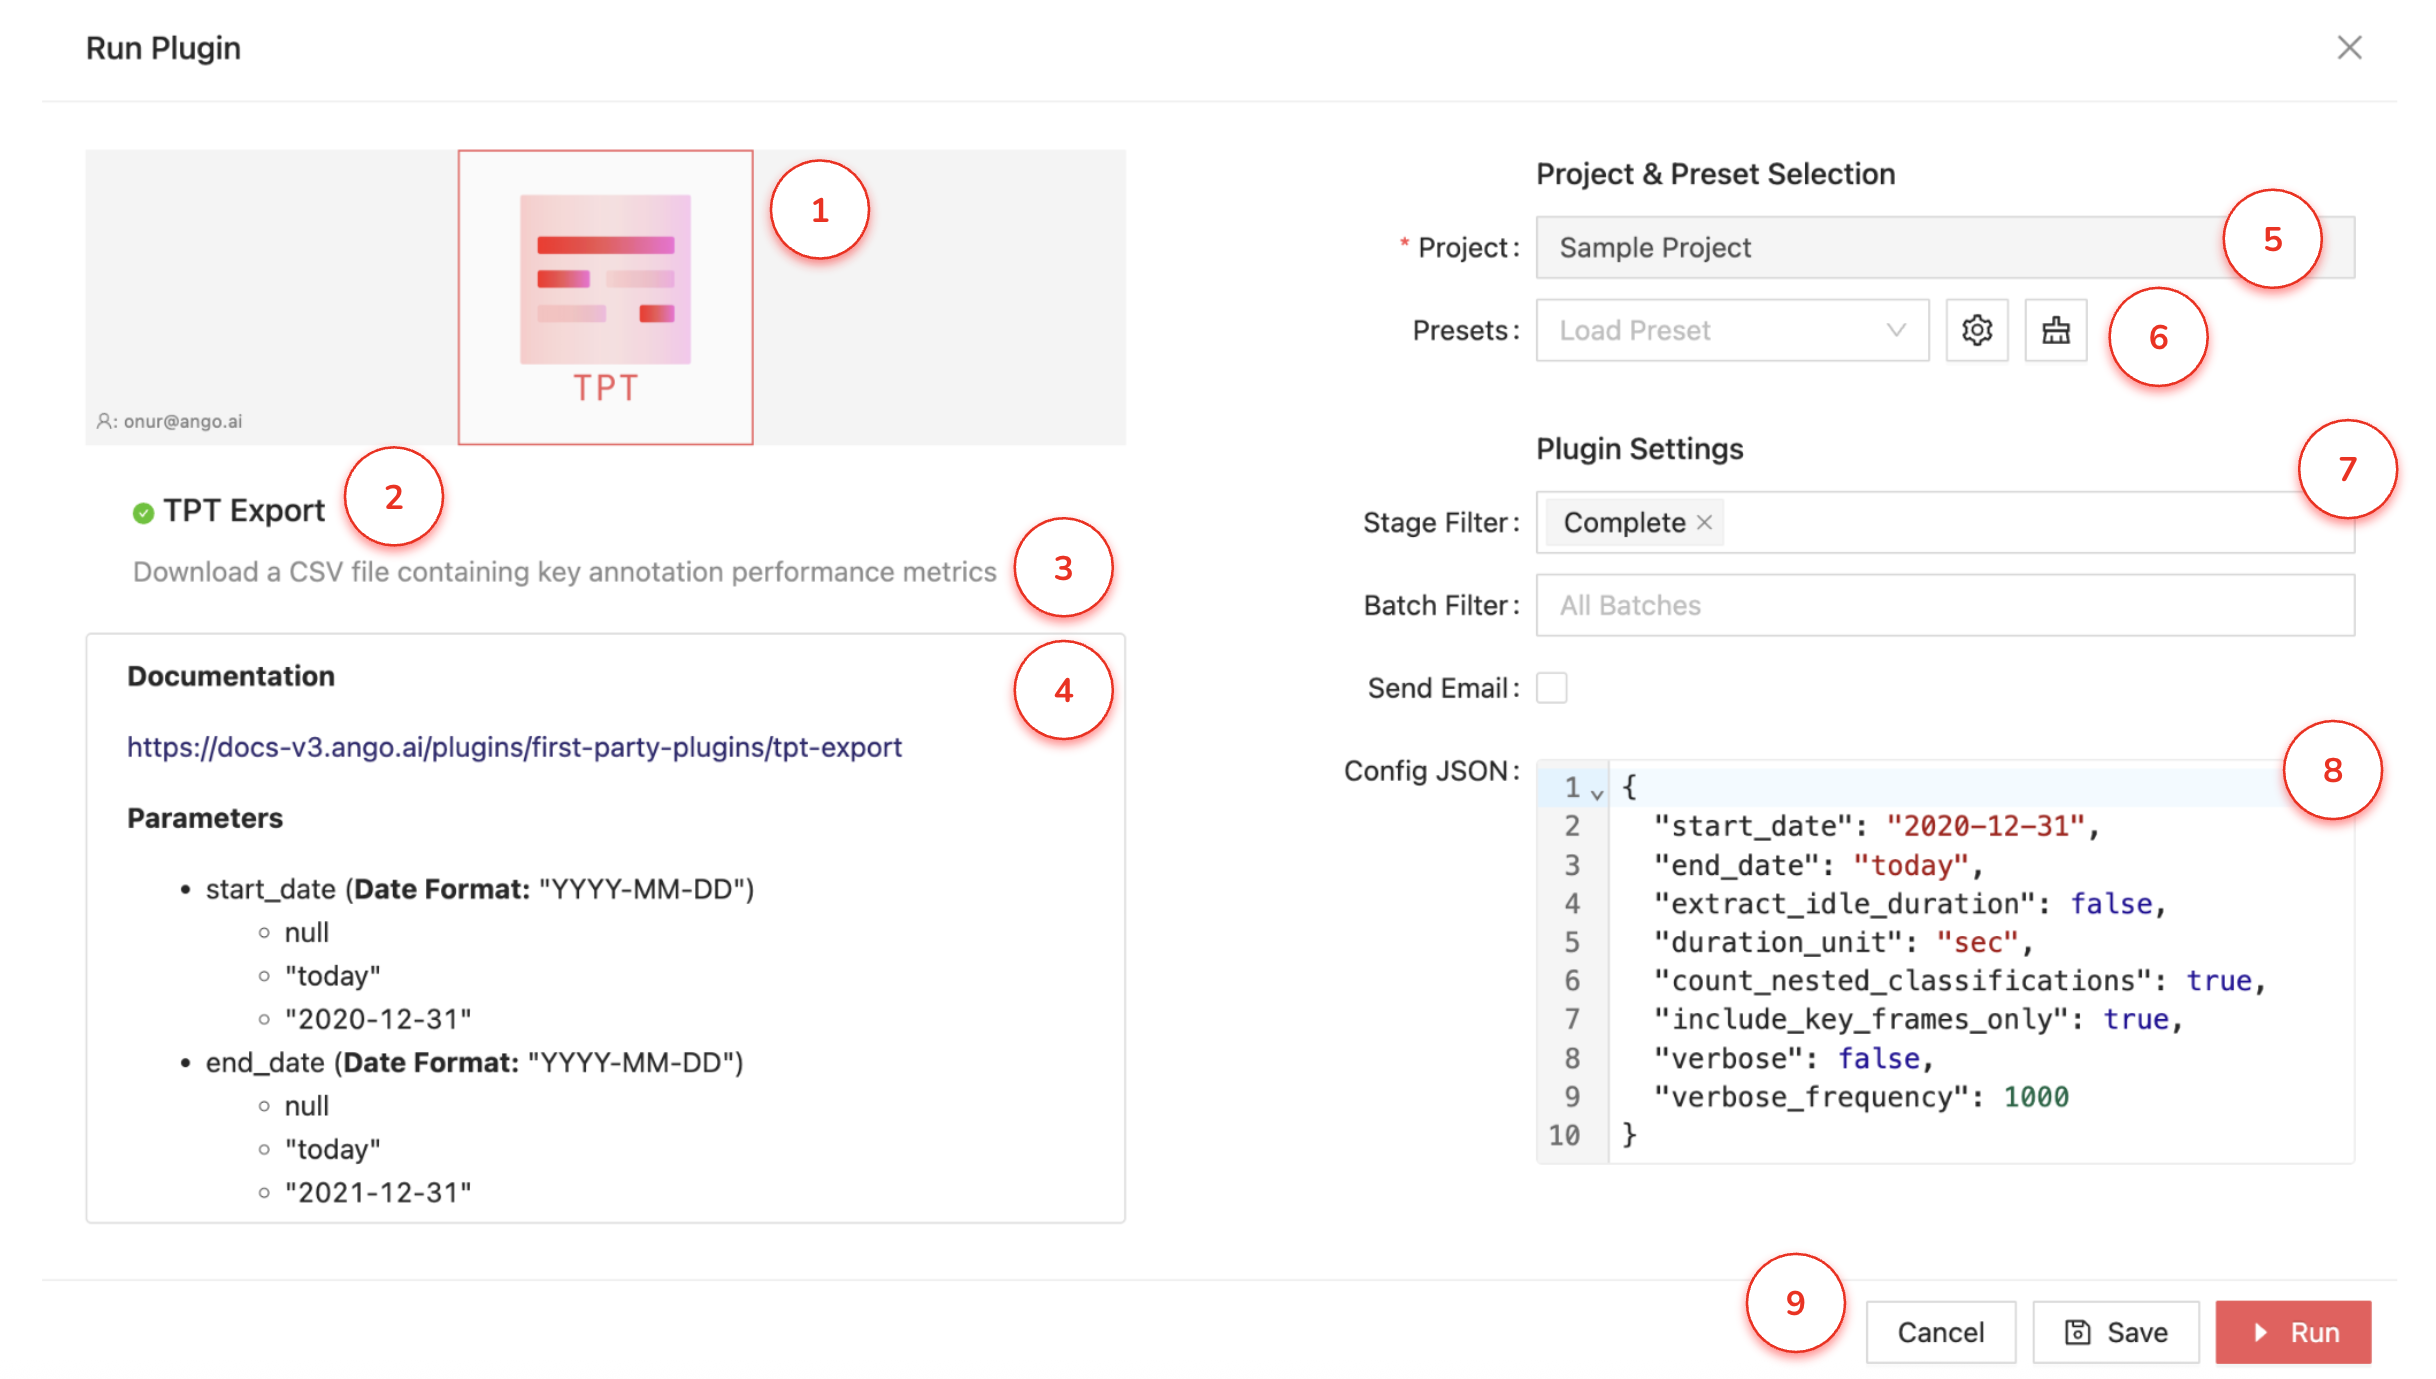Click the green status dot beside TPT Export

pos(143,513)
